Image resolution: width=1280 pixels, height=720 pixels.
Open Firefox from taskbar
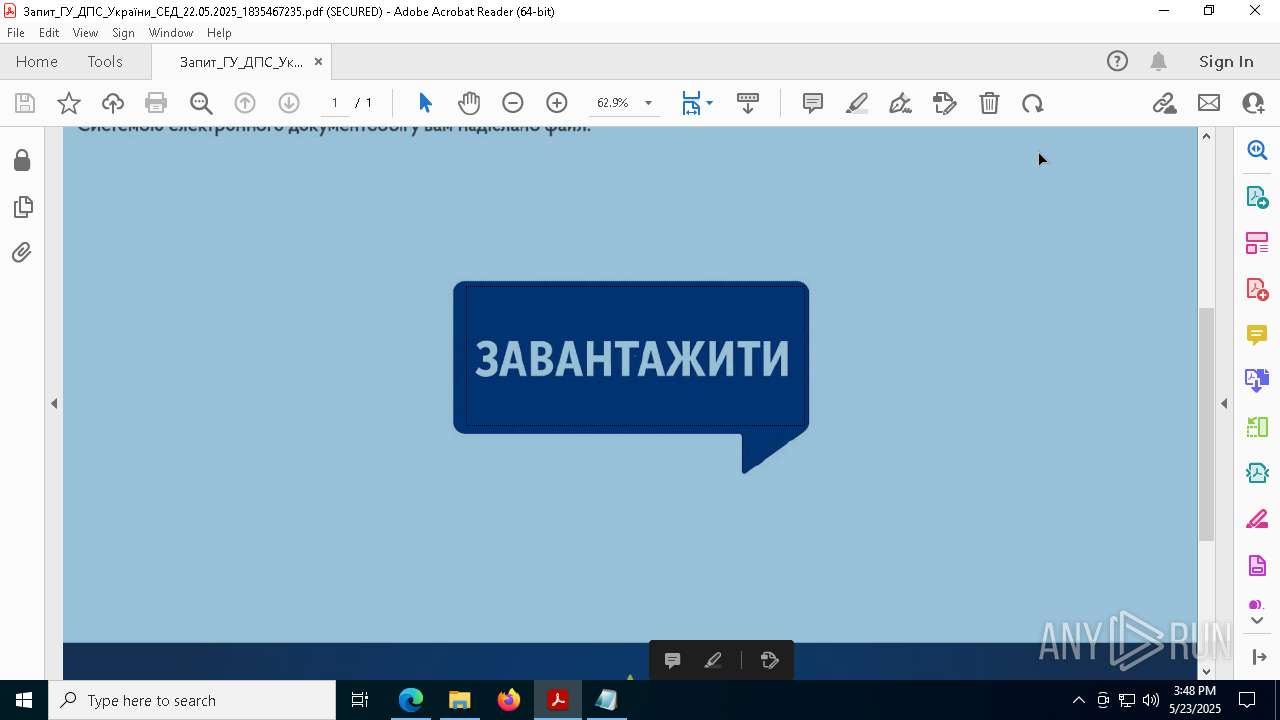point(509,700)
